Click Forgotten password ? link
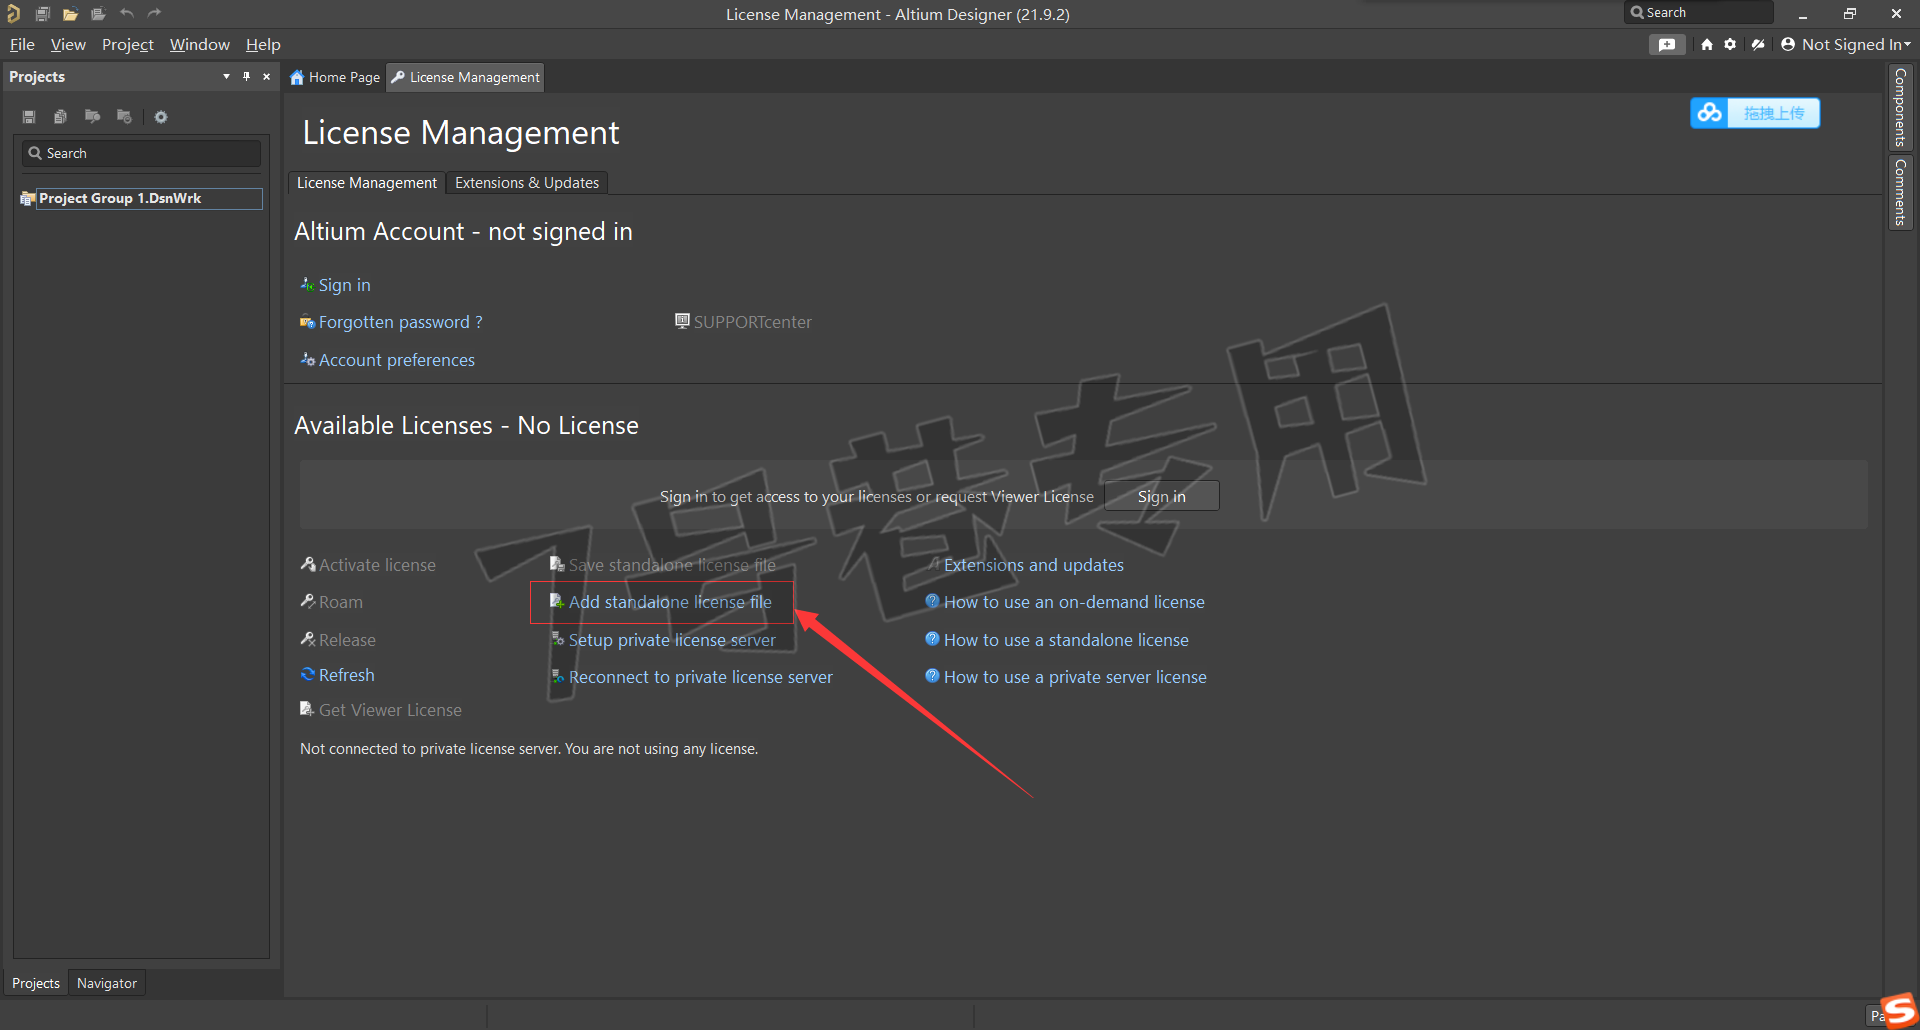 coord(400,322)
